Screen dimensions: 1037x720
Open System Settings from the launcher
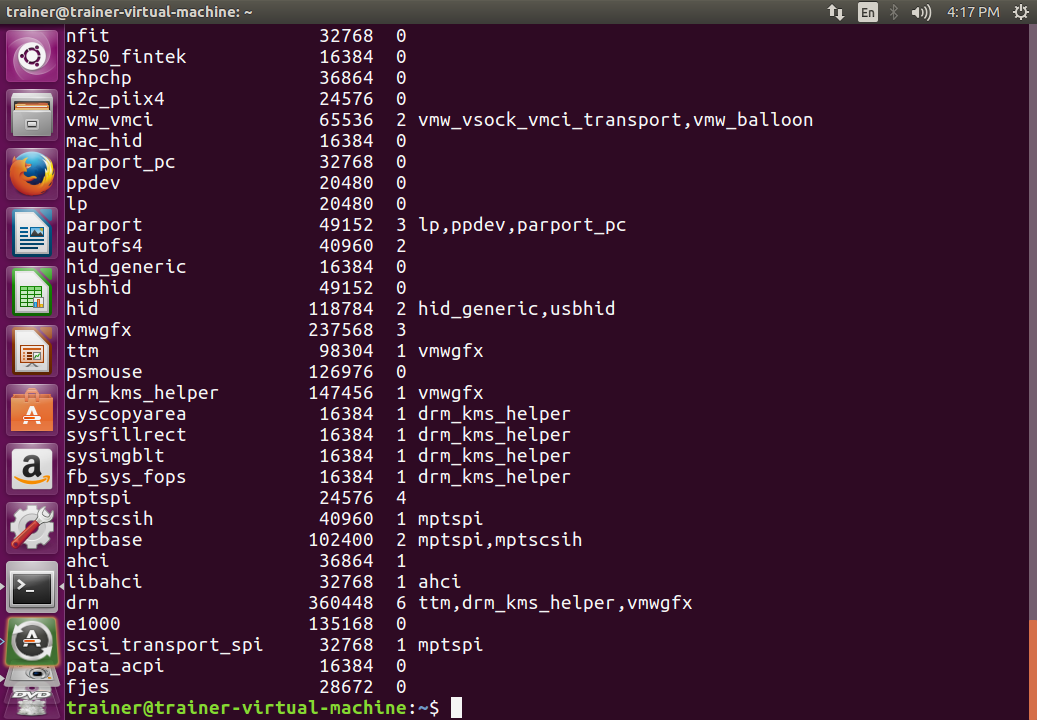coord(32,528)
